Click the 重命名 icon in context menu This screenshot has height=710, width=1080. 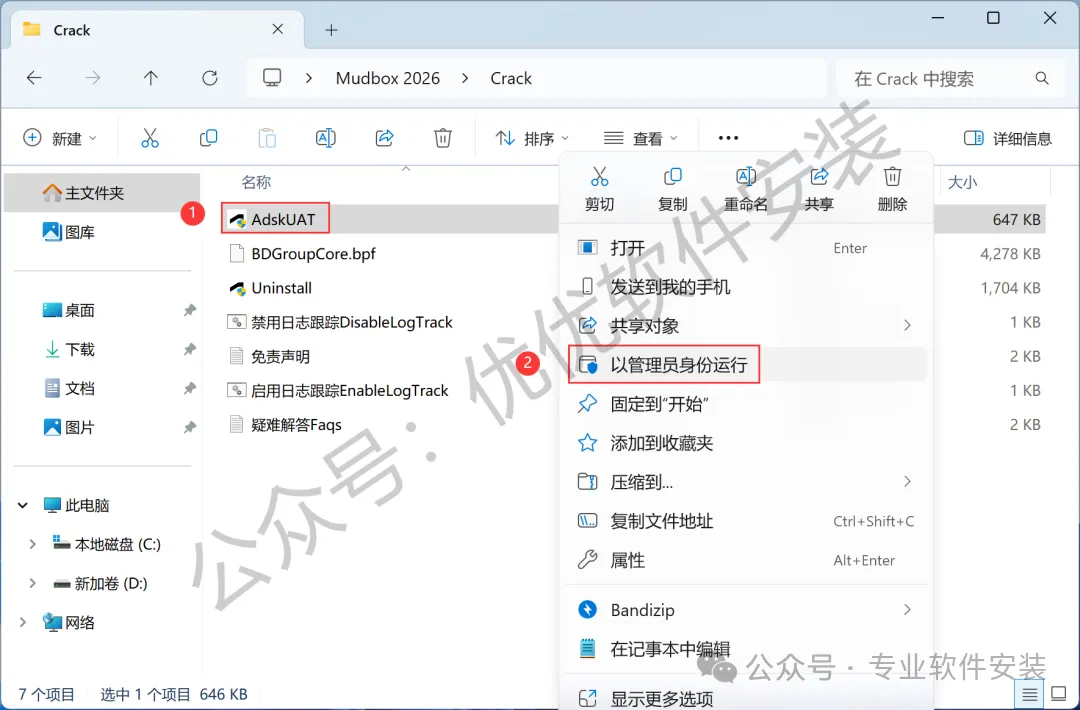[x=745, y=177]
